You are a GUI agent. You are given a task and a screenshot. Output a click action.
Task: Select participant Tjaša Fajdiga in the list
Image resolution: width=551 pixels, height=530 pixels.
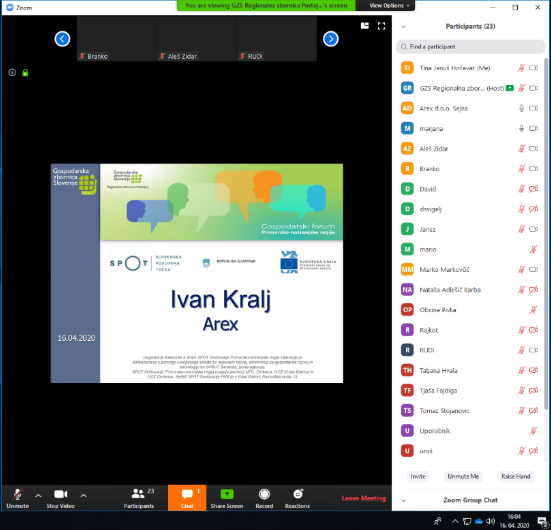pos(470,390)
